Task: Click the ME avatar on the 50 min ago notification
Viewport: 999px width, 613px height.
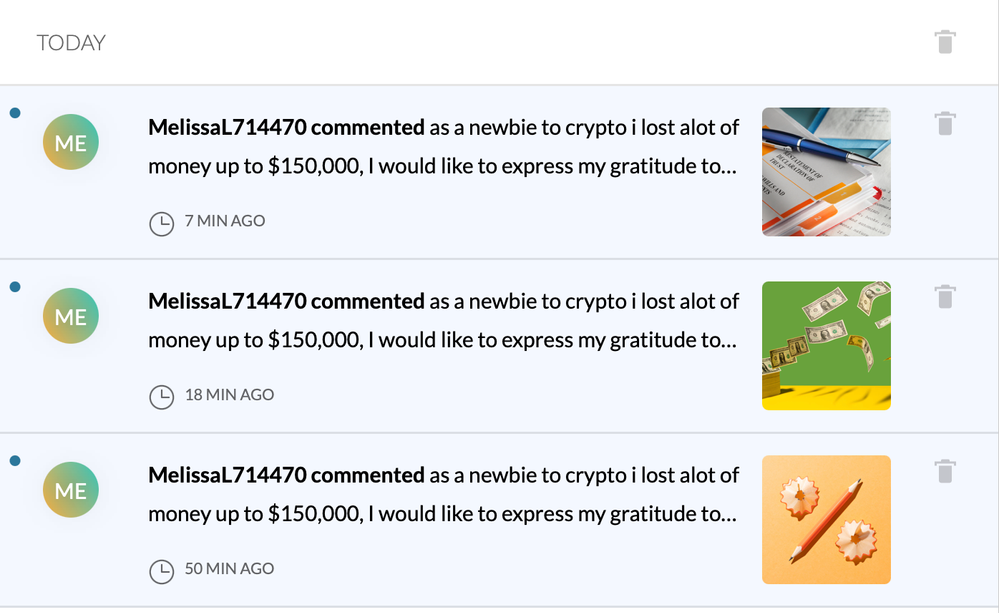Action: pyautogui.click(x=71, y=491)
